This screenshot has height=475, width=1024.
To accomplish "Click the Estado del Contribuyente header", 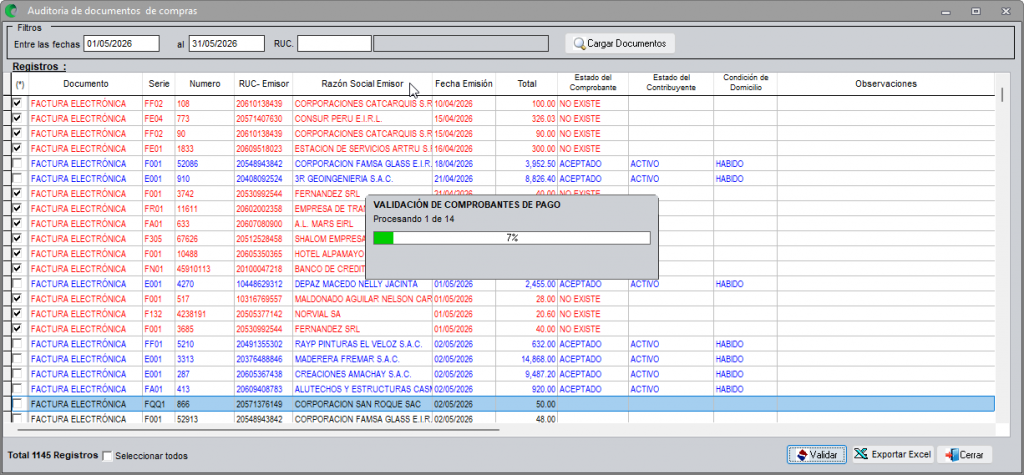I will tap(671, 82).
